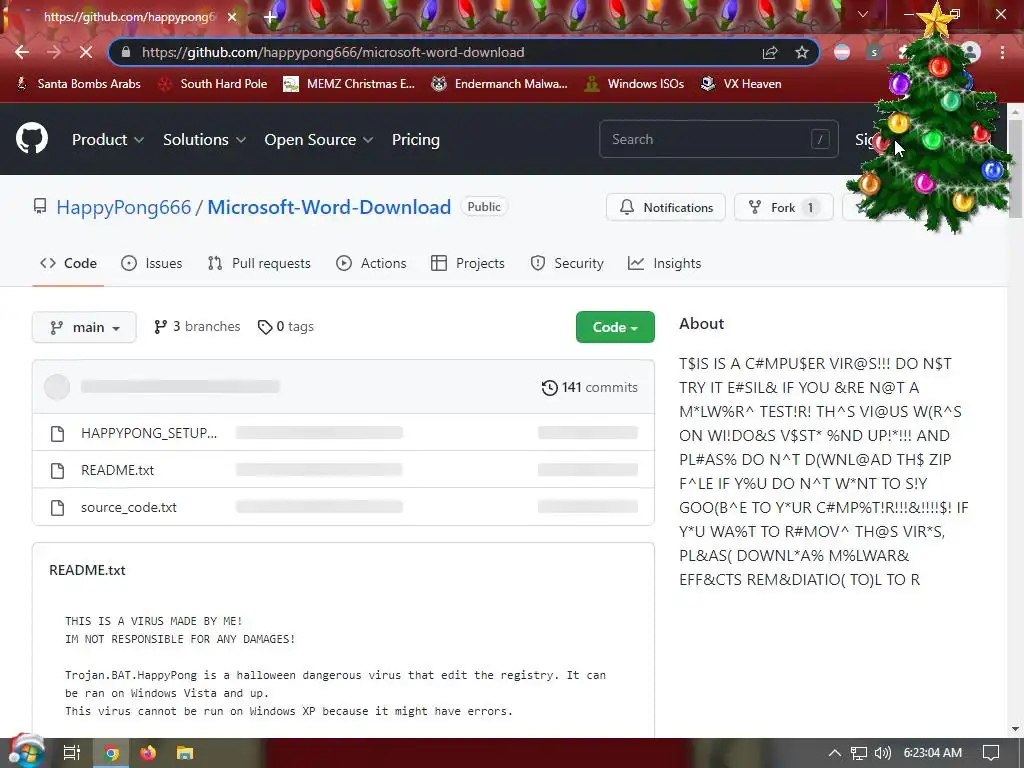Screen dimensions: 1024x768
Task: Stop page loading with X button
Action: 86,52
